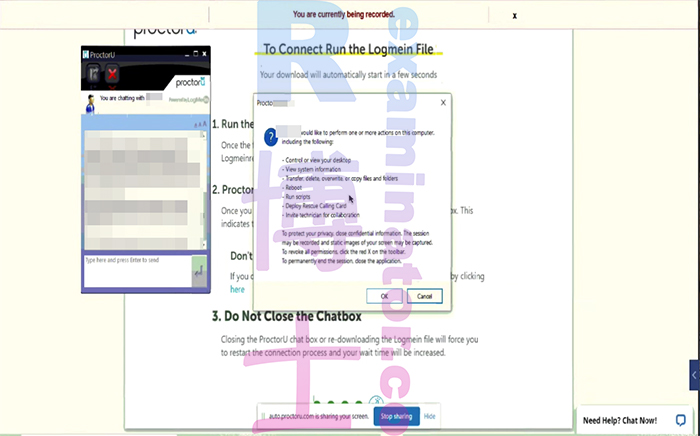This screenshot has height=436, width=700.
Task: Click the proctoru logo in chat window
Action: tap(190, 83)
